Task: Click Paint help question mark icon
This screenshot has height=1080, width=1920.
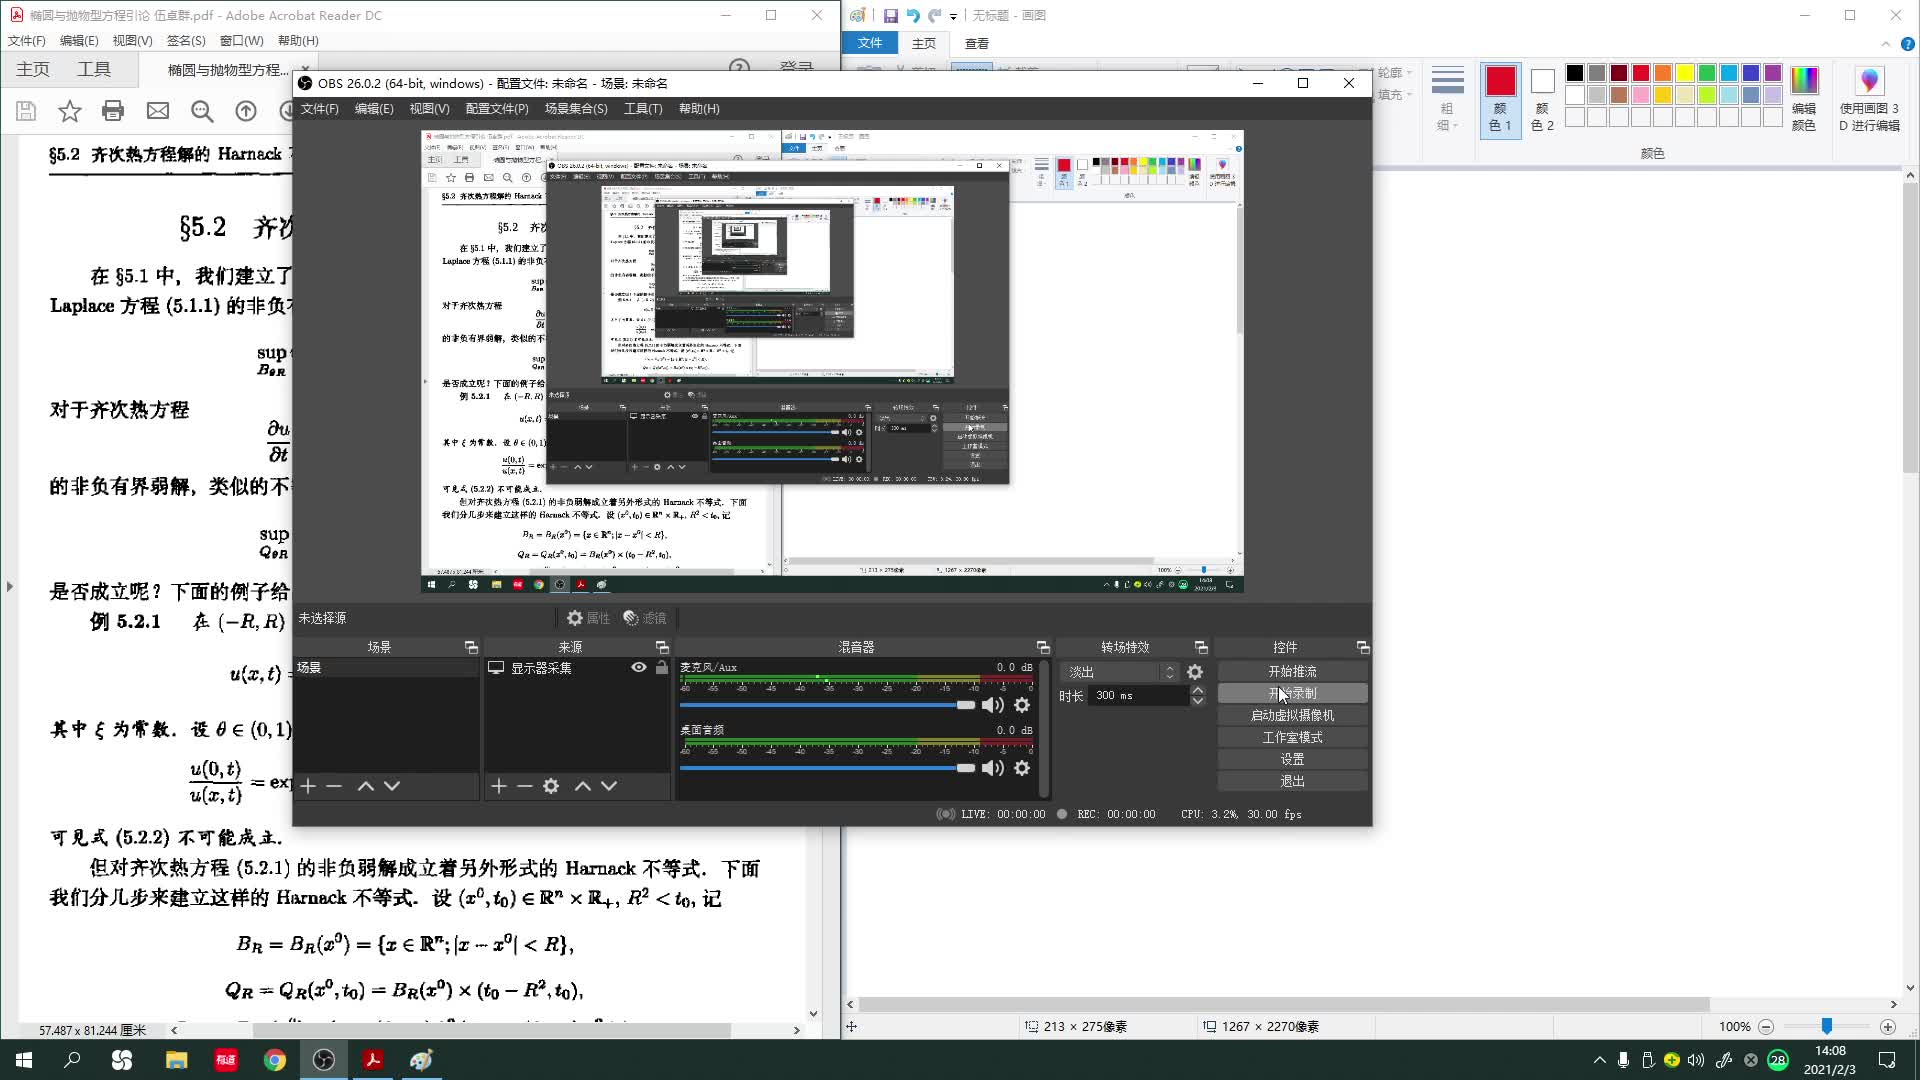Action: tap(1907, 43)
